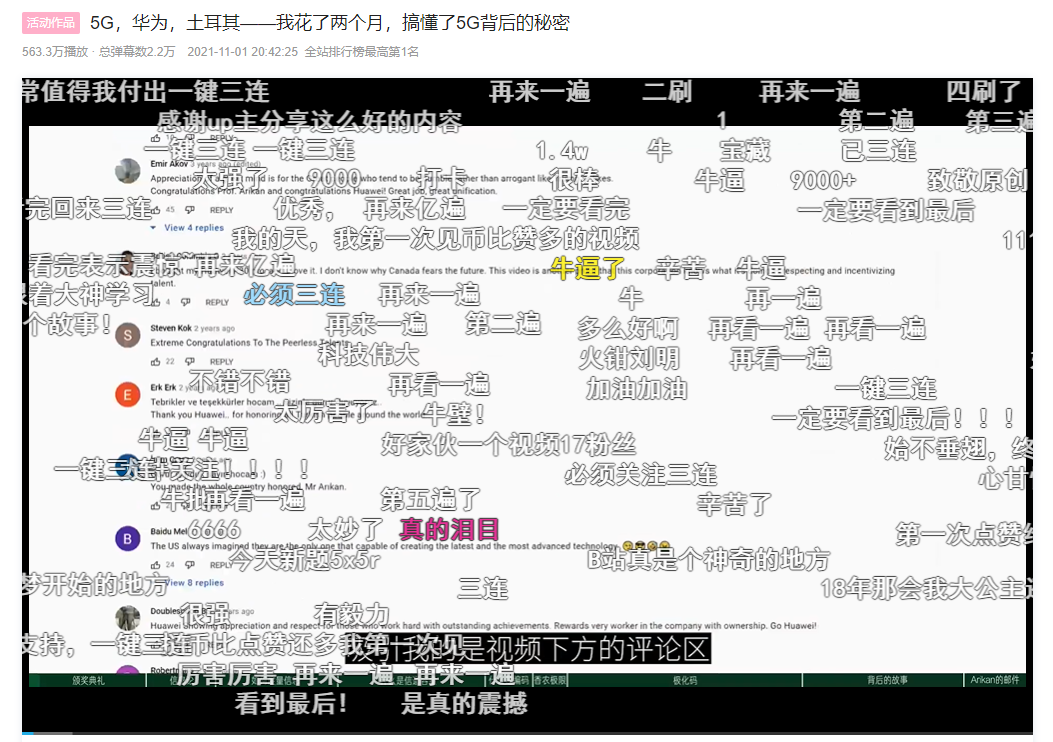Click Doubles' profile avatar
The width and height of the screenshot is (1053, 742).
coord(128,617)
